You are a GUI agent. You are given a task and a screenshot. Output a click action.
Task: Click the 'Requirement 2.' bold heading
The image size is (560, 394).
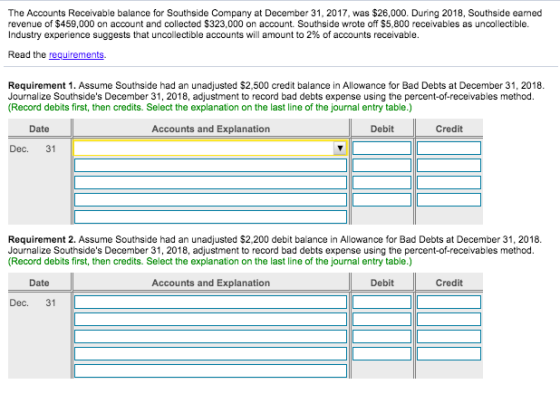click(42, 239)
